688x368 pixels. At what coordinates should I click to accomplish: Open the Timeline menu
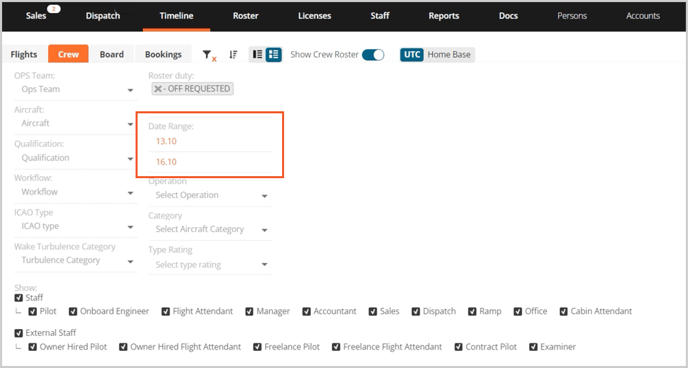click(x=176, y=16)
